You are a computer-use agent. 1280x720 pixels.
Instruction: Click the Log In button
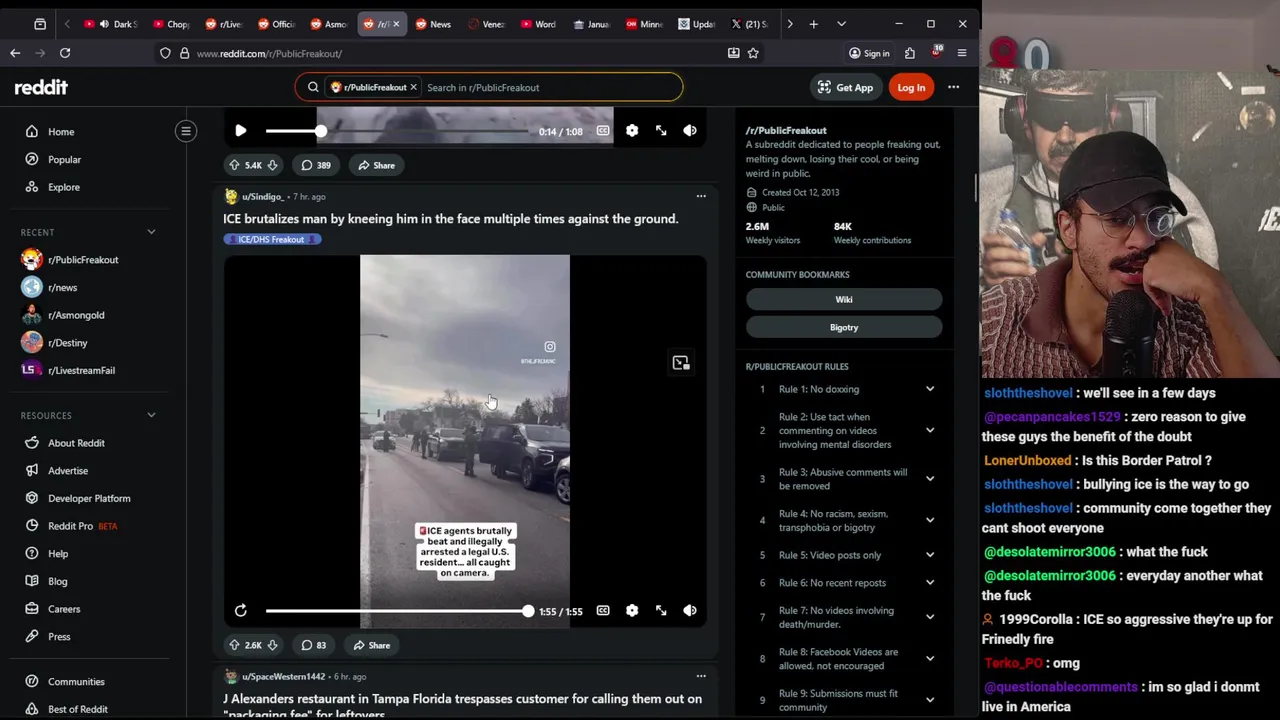tap(911, 87)
